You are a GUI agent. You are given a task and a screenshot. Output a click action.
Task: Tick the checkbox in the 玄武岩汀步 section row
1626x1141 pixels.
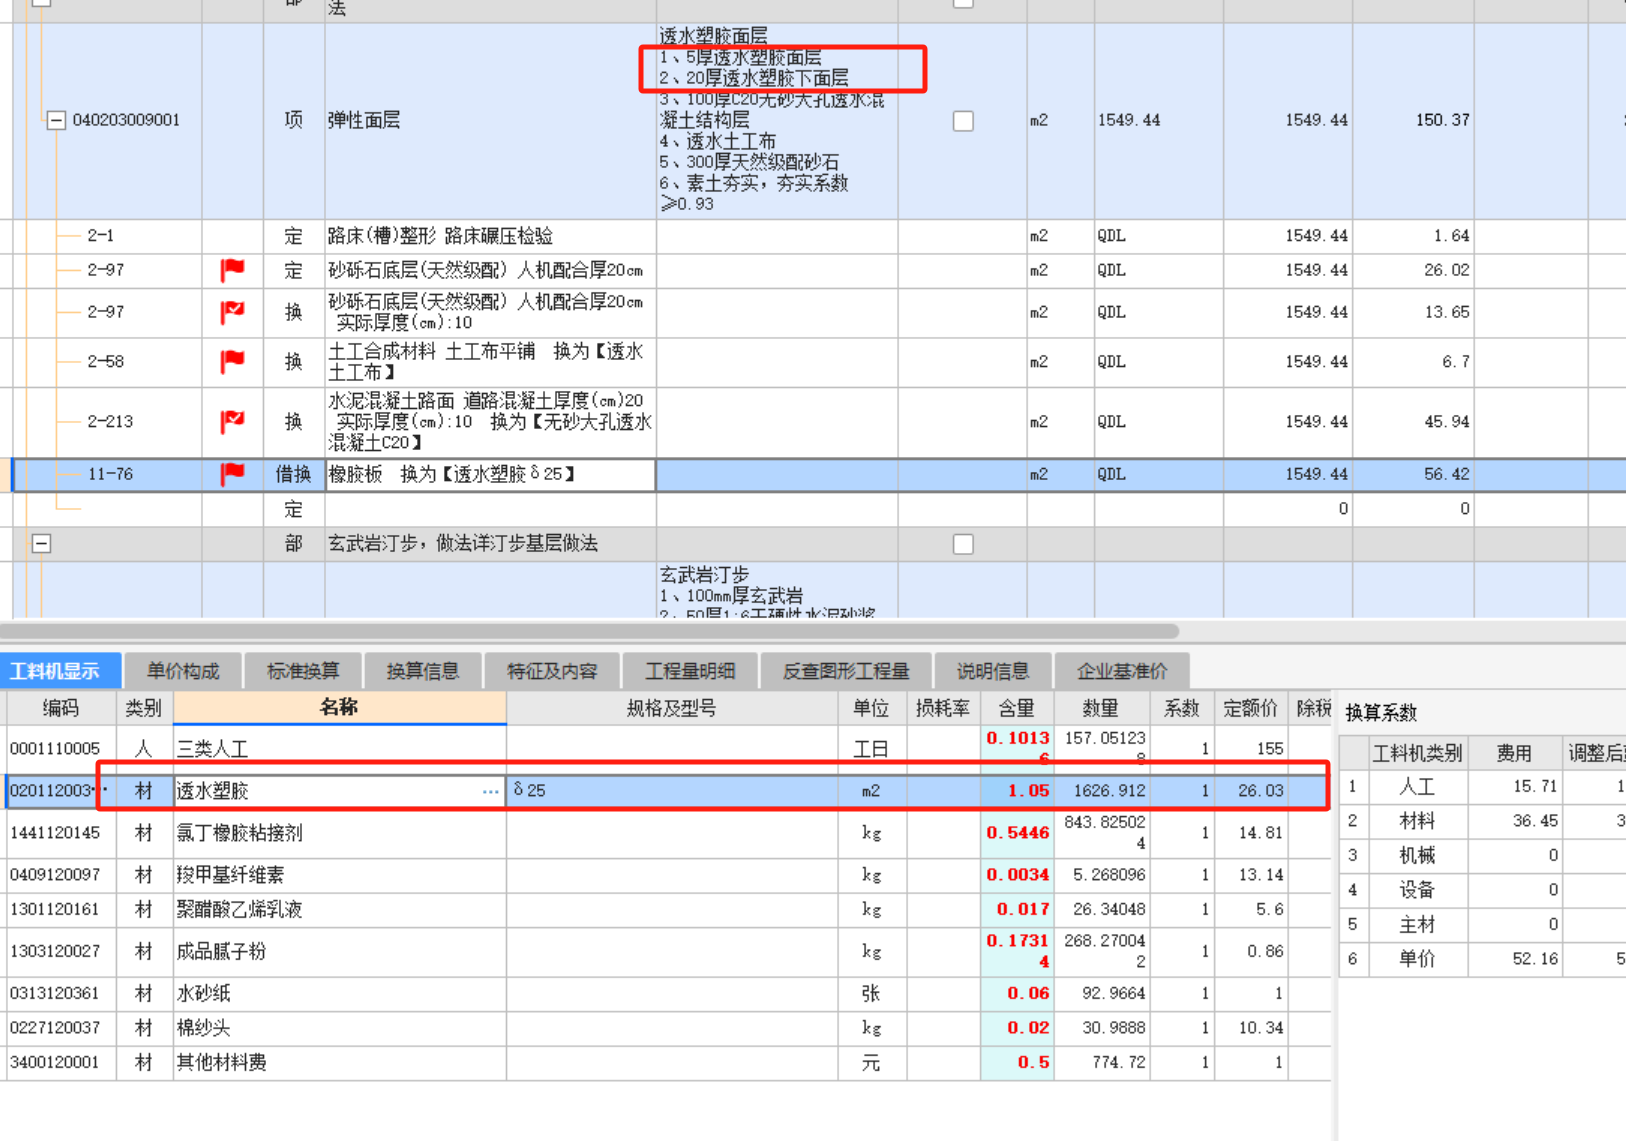pos(963,544)
